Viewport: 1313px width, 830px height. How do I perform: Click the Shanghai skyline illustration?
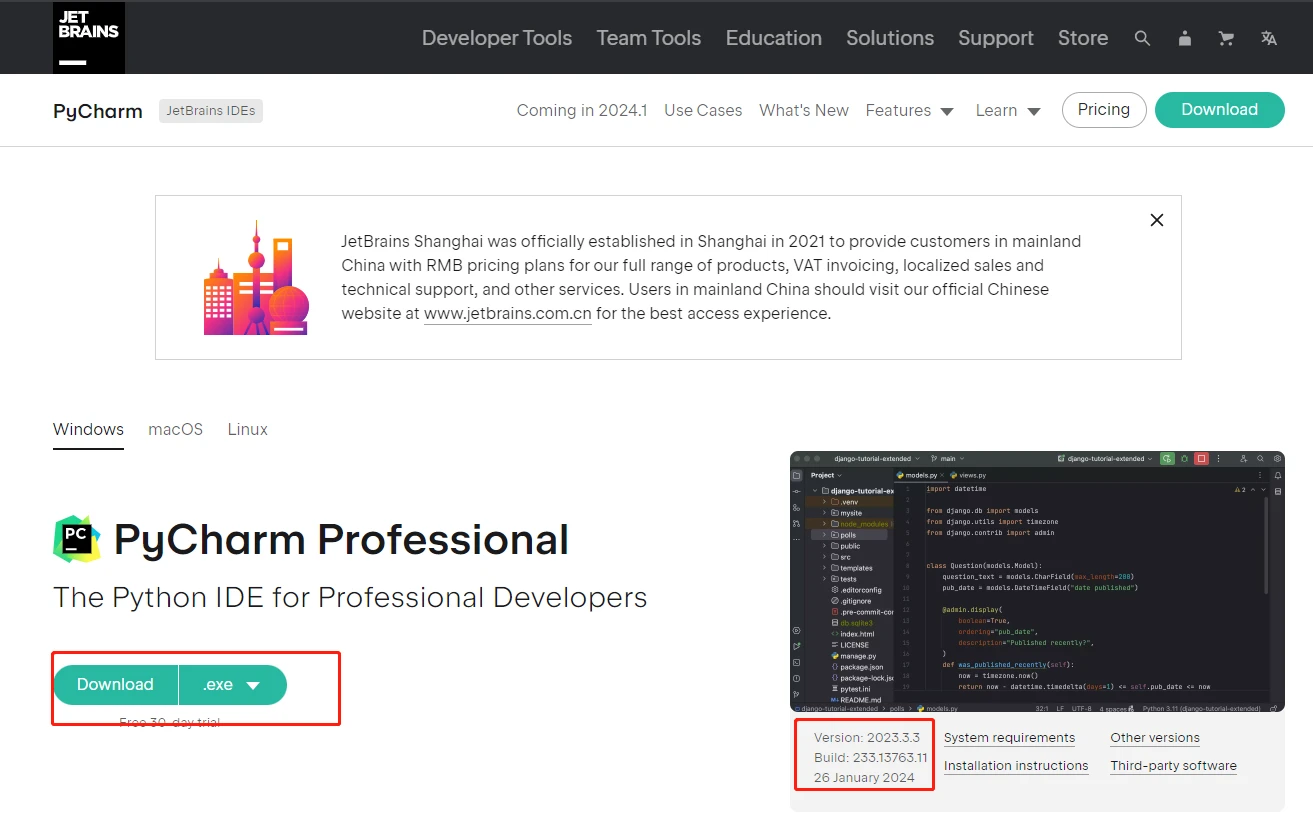click(257, 278)
